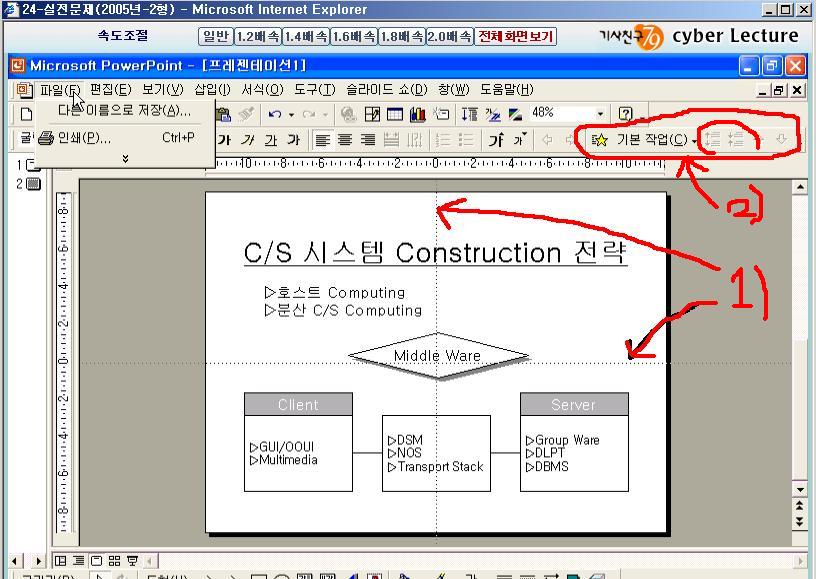Open the 파일(F) menu
The width and height of the screenshot is (816, 579).
coord(60,90)
